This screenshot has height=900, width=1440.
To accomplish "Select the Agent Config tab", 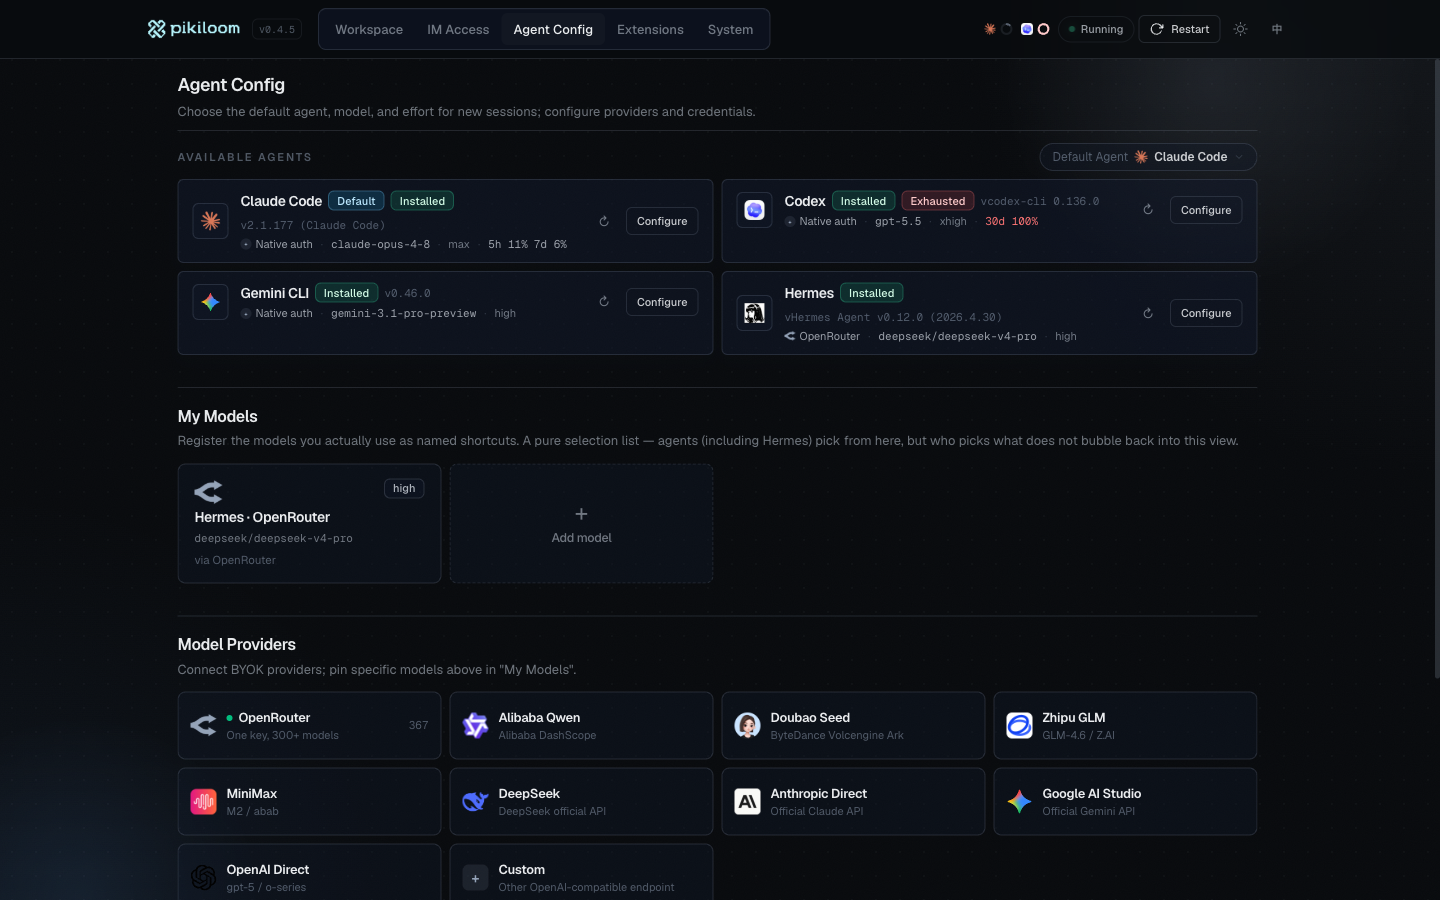I will click(553, 29).
